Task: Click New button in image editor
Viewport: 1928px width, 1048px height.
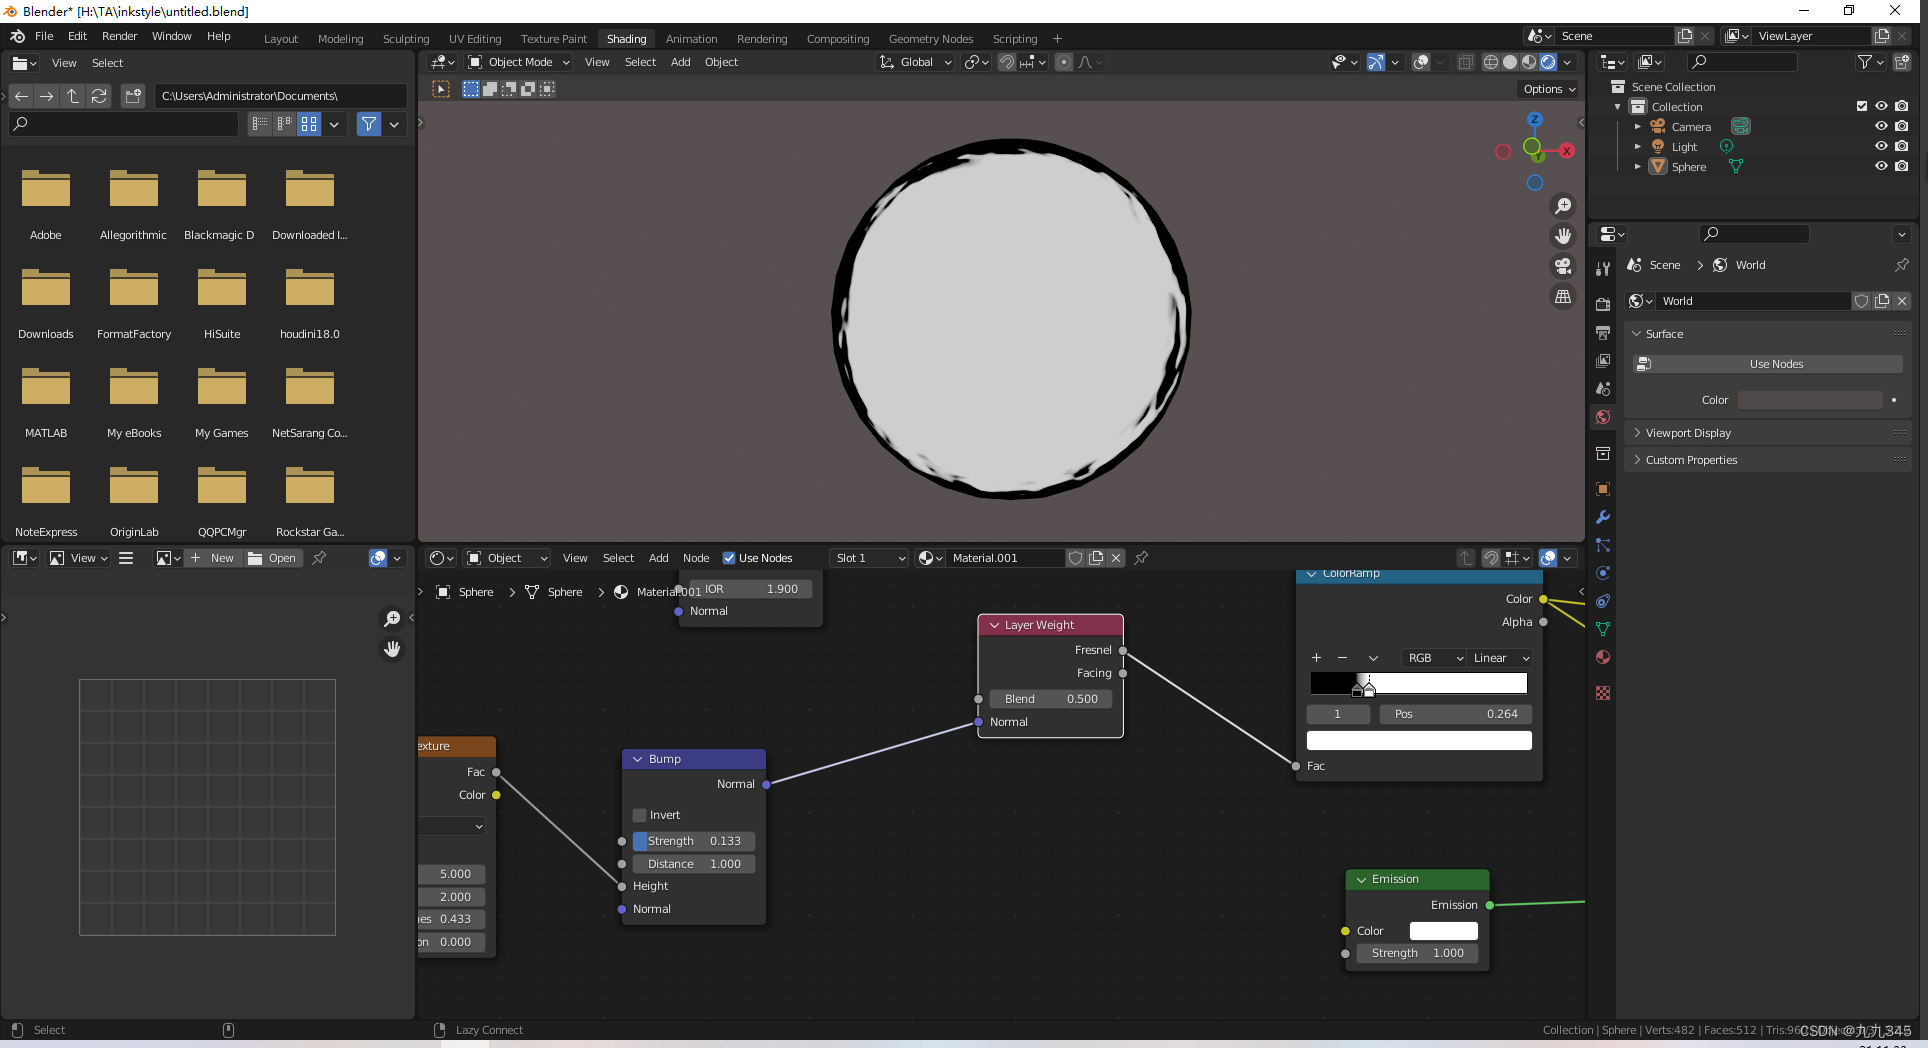Action: [x=212, y=558]
